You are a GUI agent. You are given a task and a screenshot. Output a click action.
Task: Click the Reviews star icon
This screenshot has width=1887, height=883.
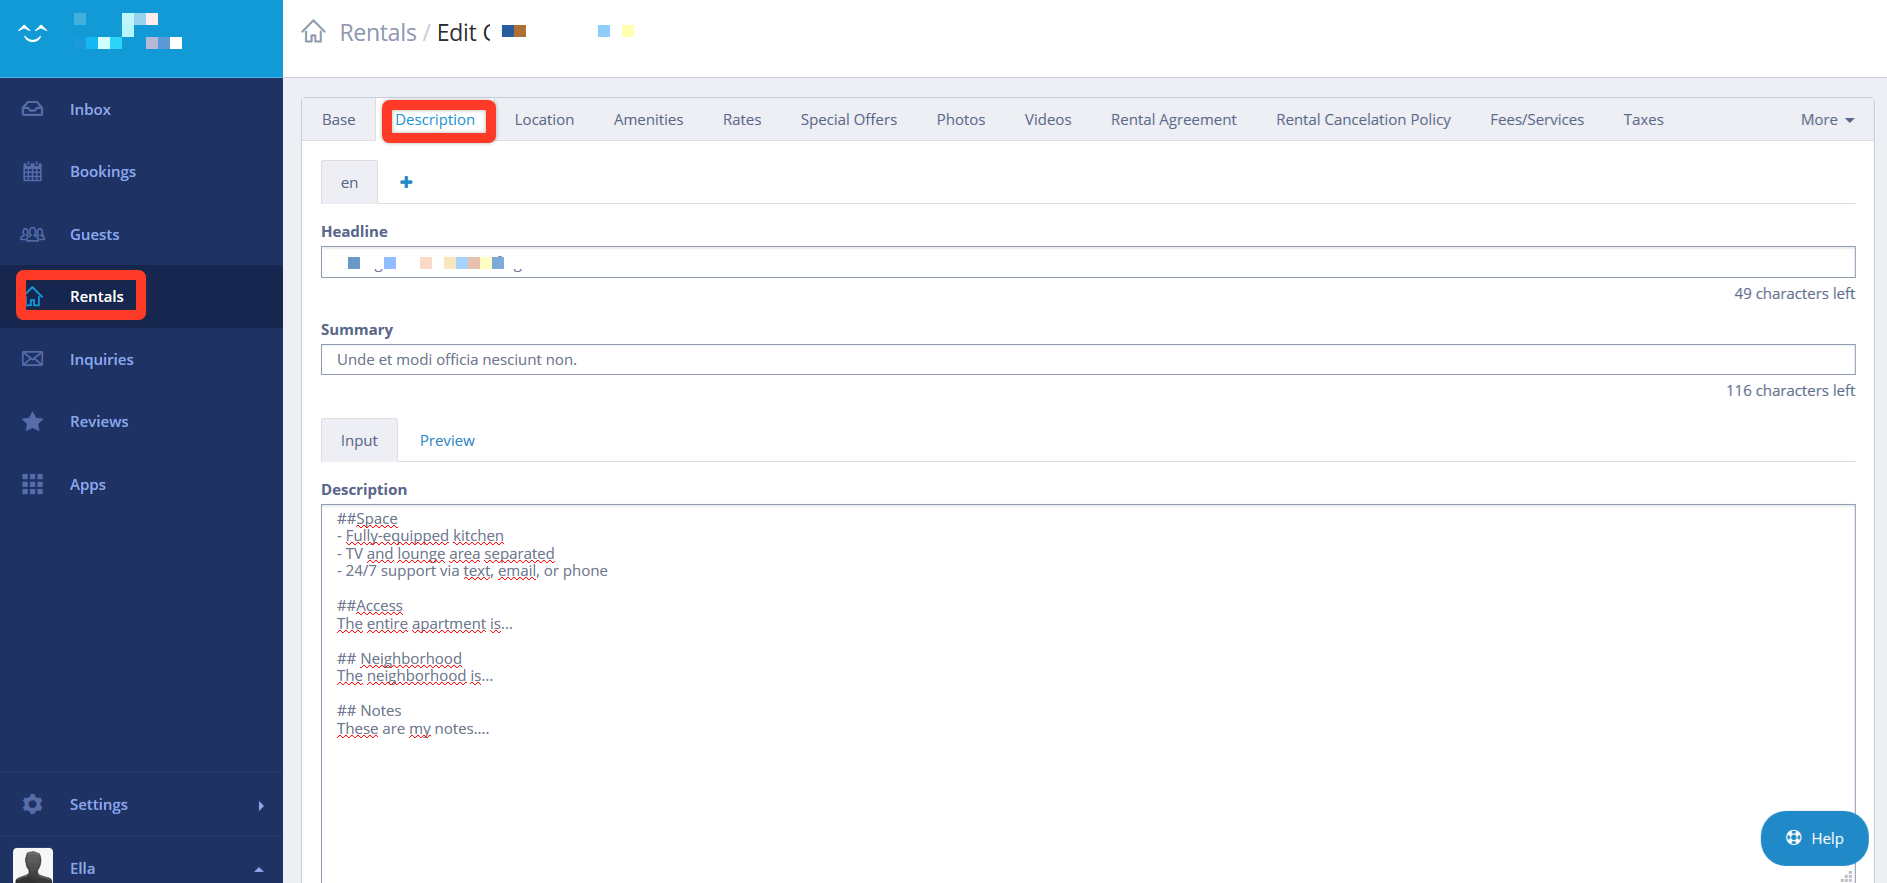coord(33,422)
